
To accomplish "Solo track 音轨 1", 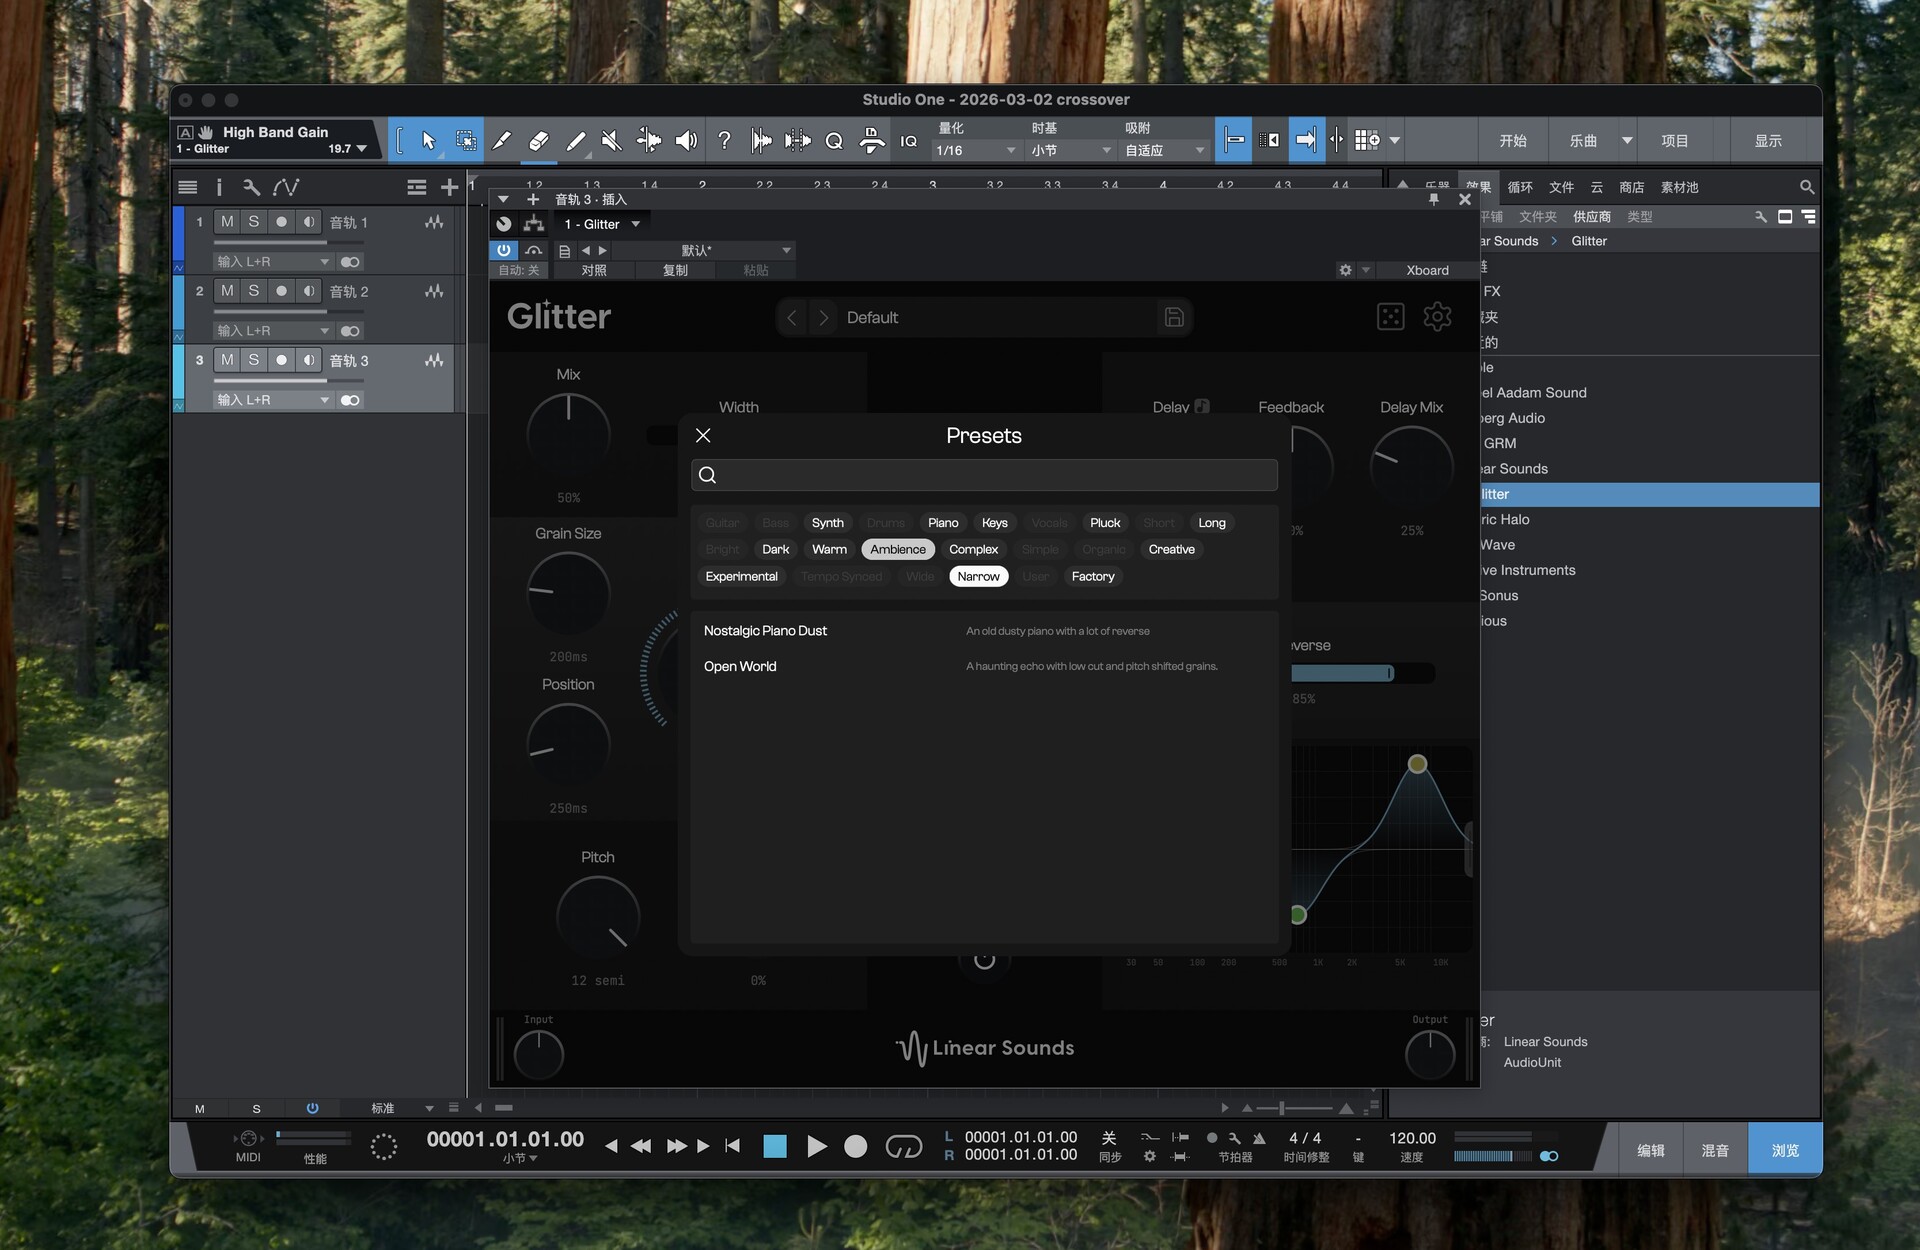I will coord(254,222).
